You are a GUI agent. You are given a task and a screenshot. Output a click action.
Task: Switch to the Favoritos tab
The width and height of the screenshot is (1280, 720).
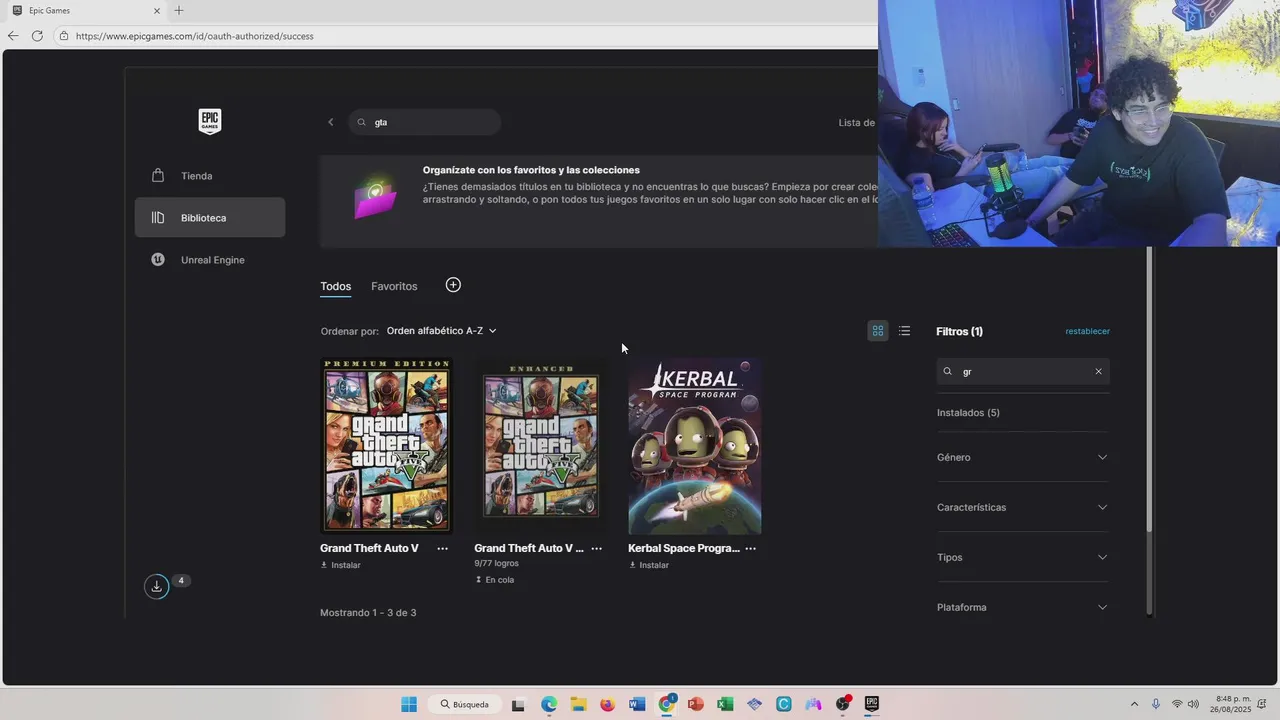(x=394, y=286)
